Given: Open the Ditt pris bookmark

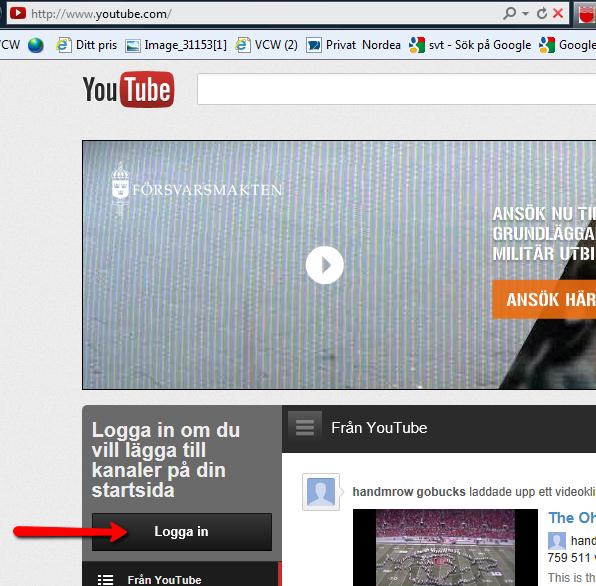Looking at the screenshot, I should click(x=86, y=45).
